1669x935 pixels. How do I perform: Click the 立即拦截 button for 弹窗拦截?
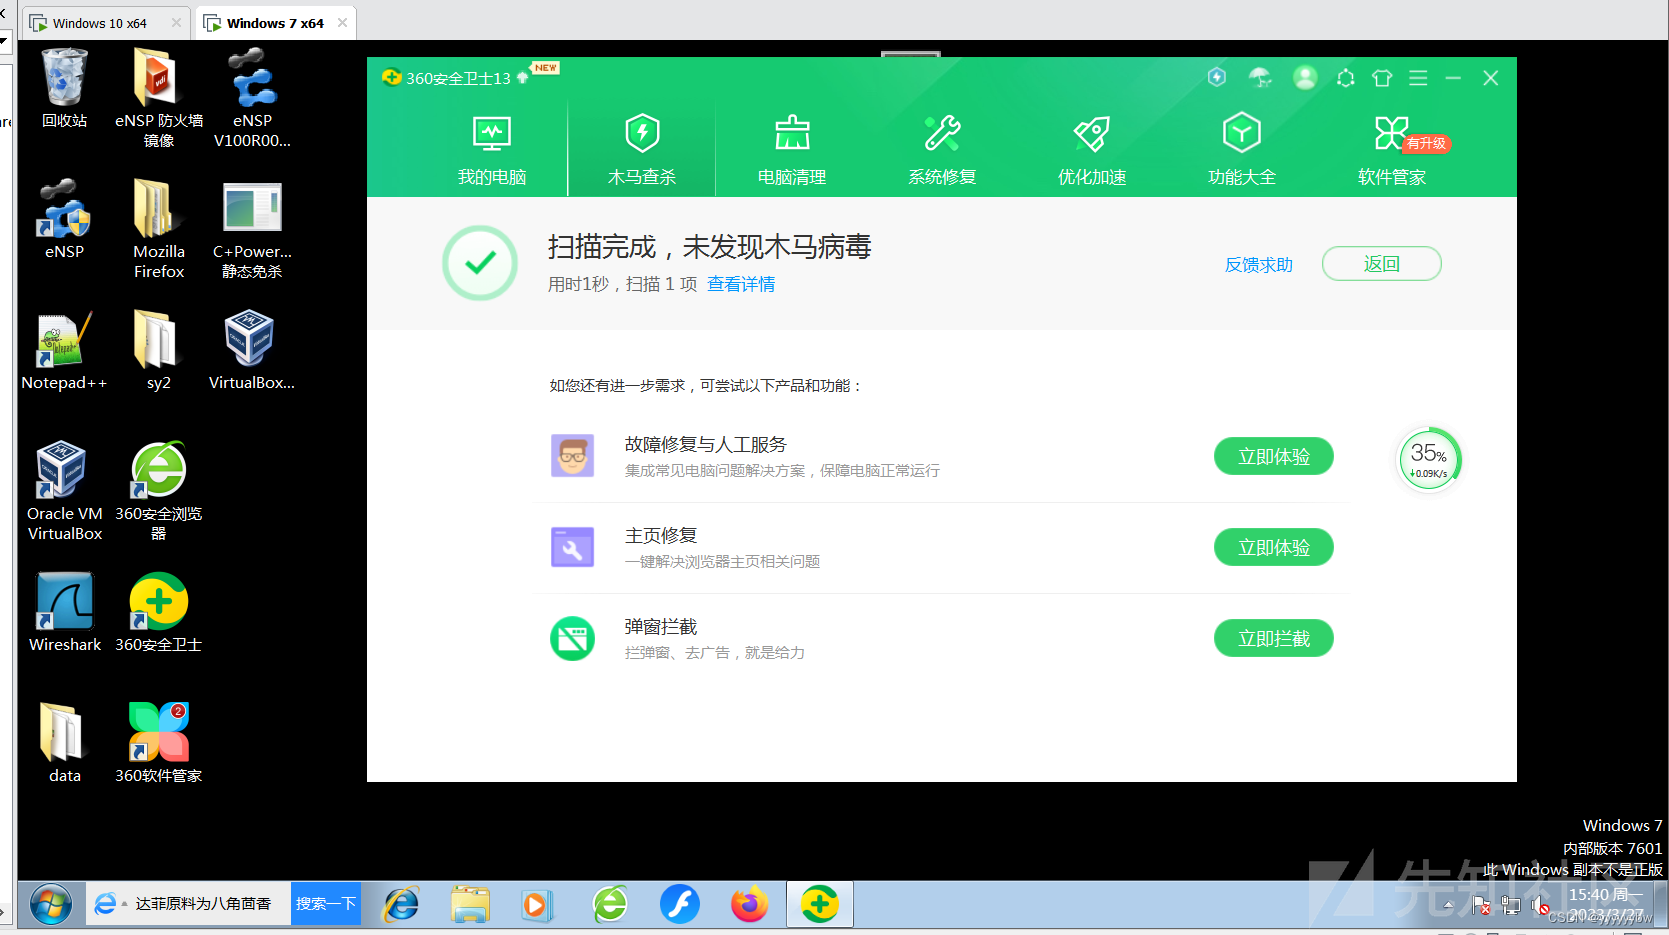click(1273, 639)
